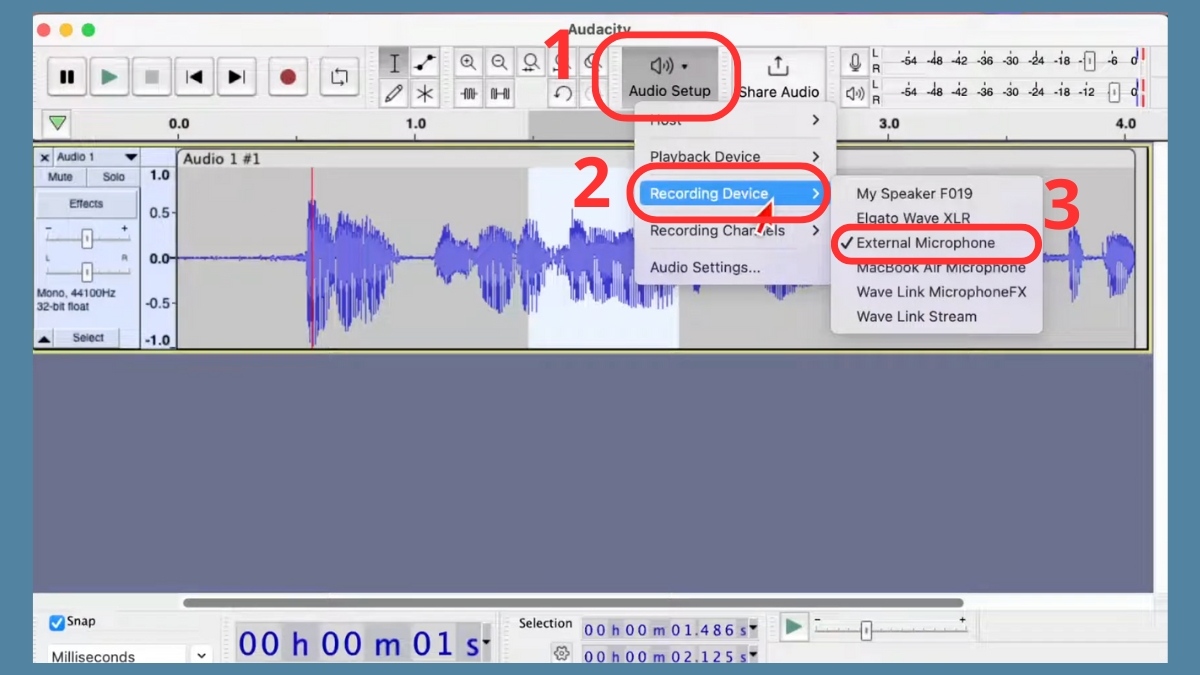Click the Zoom In magnifier icon
This screenshot has width=1200, height=675.
pos(468,63)
